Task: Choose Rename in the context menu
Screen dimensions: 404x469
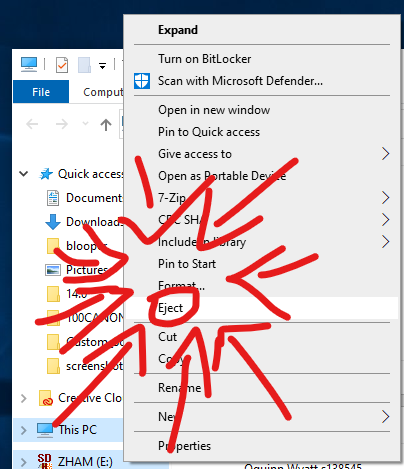Action: (179, 388)
